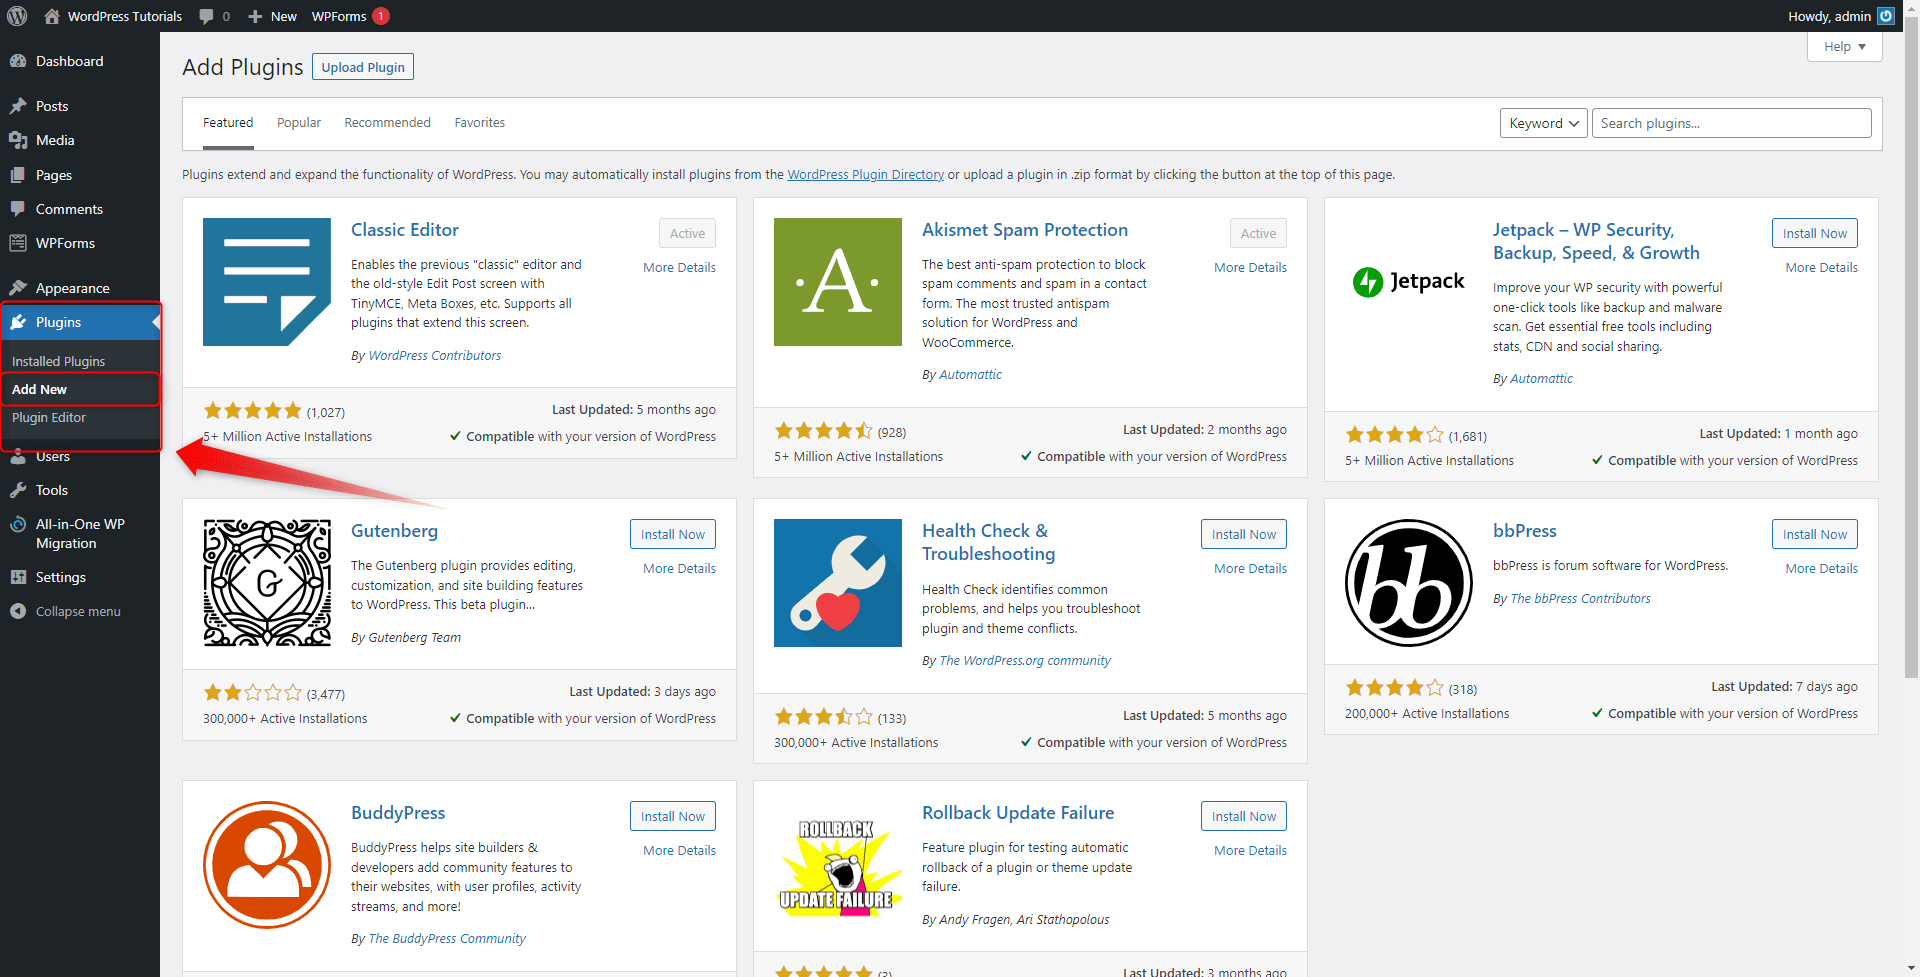The height and width of the screenshot is (977, 1920).
Task: Expand the Help dropdown
Action: pos(1844,47)
